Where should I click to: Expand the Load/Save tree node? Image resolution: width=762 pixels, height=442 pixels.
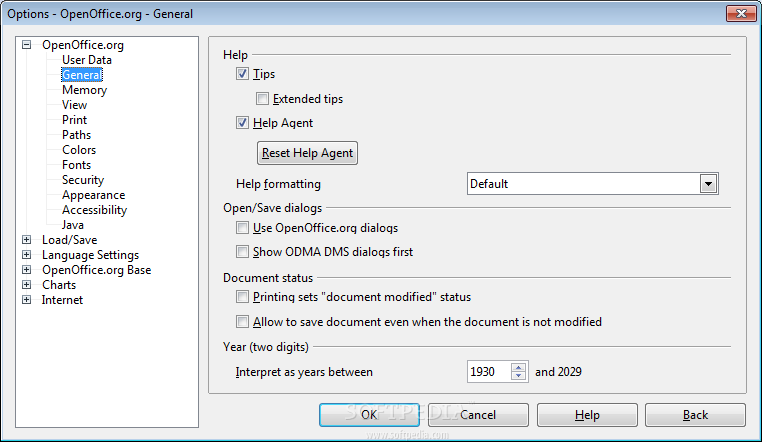[x=27, y=240]
